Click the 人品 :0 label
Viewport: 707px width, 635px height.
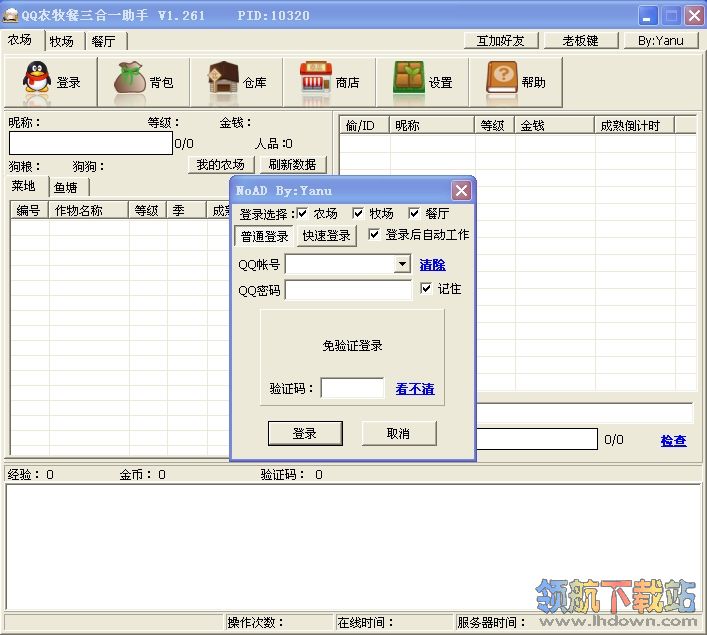pyautogui.click(x=273, y=143)
